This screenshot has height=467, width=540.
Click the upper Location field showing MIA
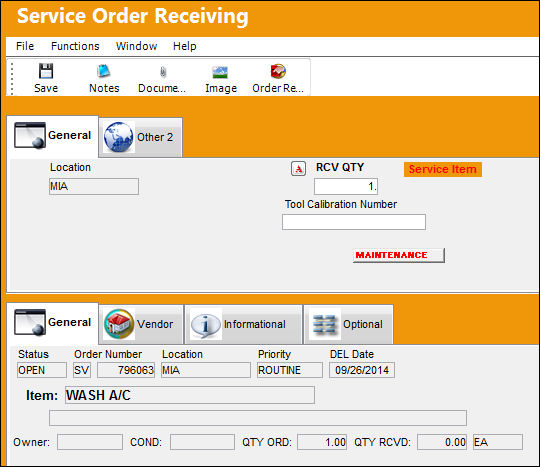coord(94,186)
